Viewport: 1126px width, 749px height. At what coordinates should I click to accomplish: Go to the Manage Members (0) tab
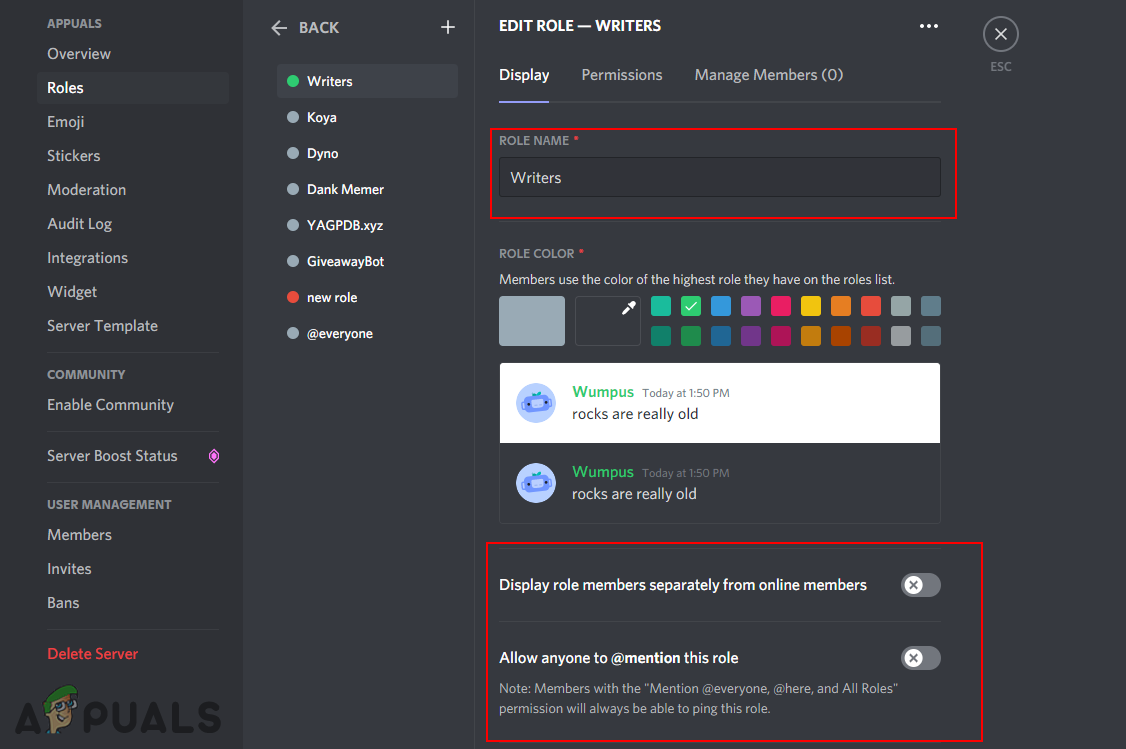pyautogui.click(x=768, y=75)
